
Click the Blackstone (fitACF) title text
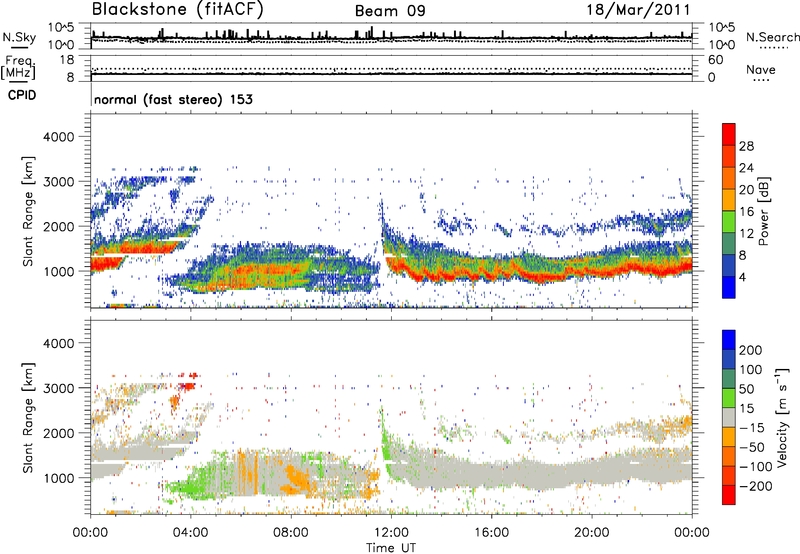[177, 10]
